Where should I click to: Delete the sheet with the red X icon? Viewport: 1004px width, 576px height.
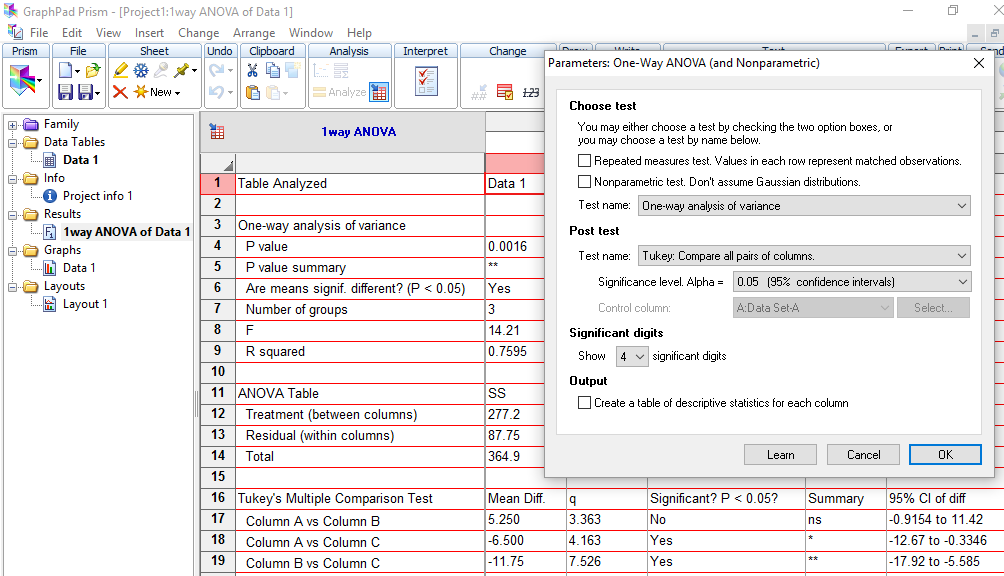coord(120,92)
